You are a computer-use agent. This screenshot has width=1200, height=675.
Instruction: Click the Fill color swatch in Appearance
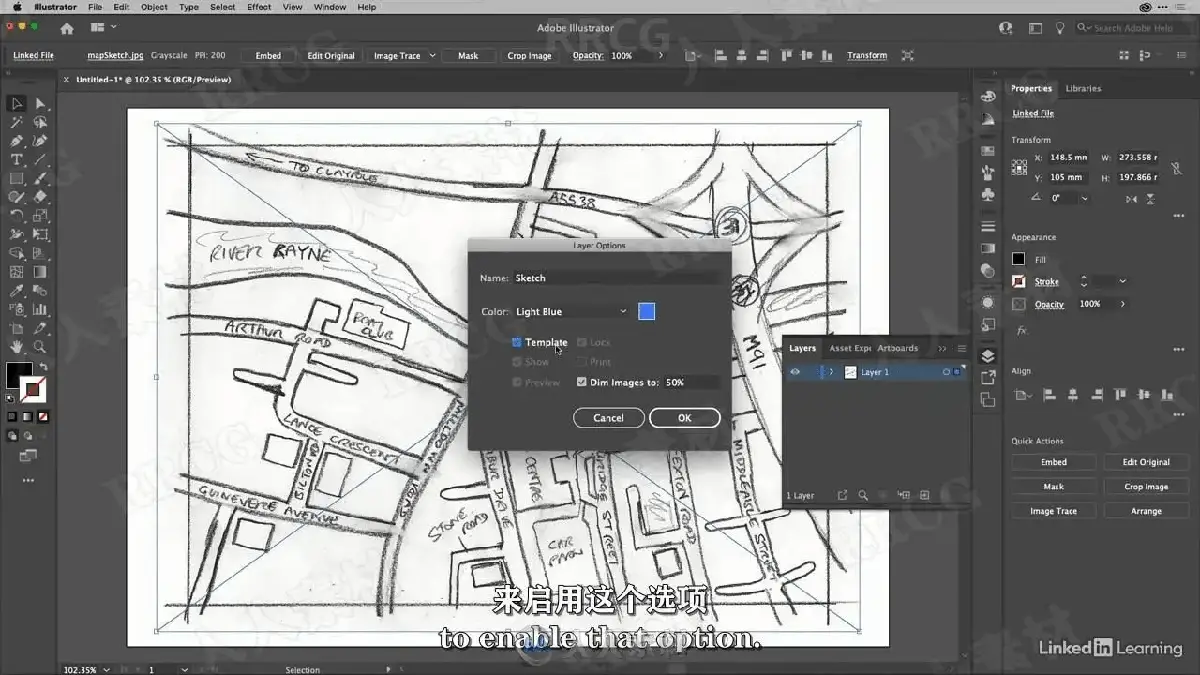click(1019, 259)
